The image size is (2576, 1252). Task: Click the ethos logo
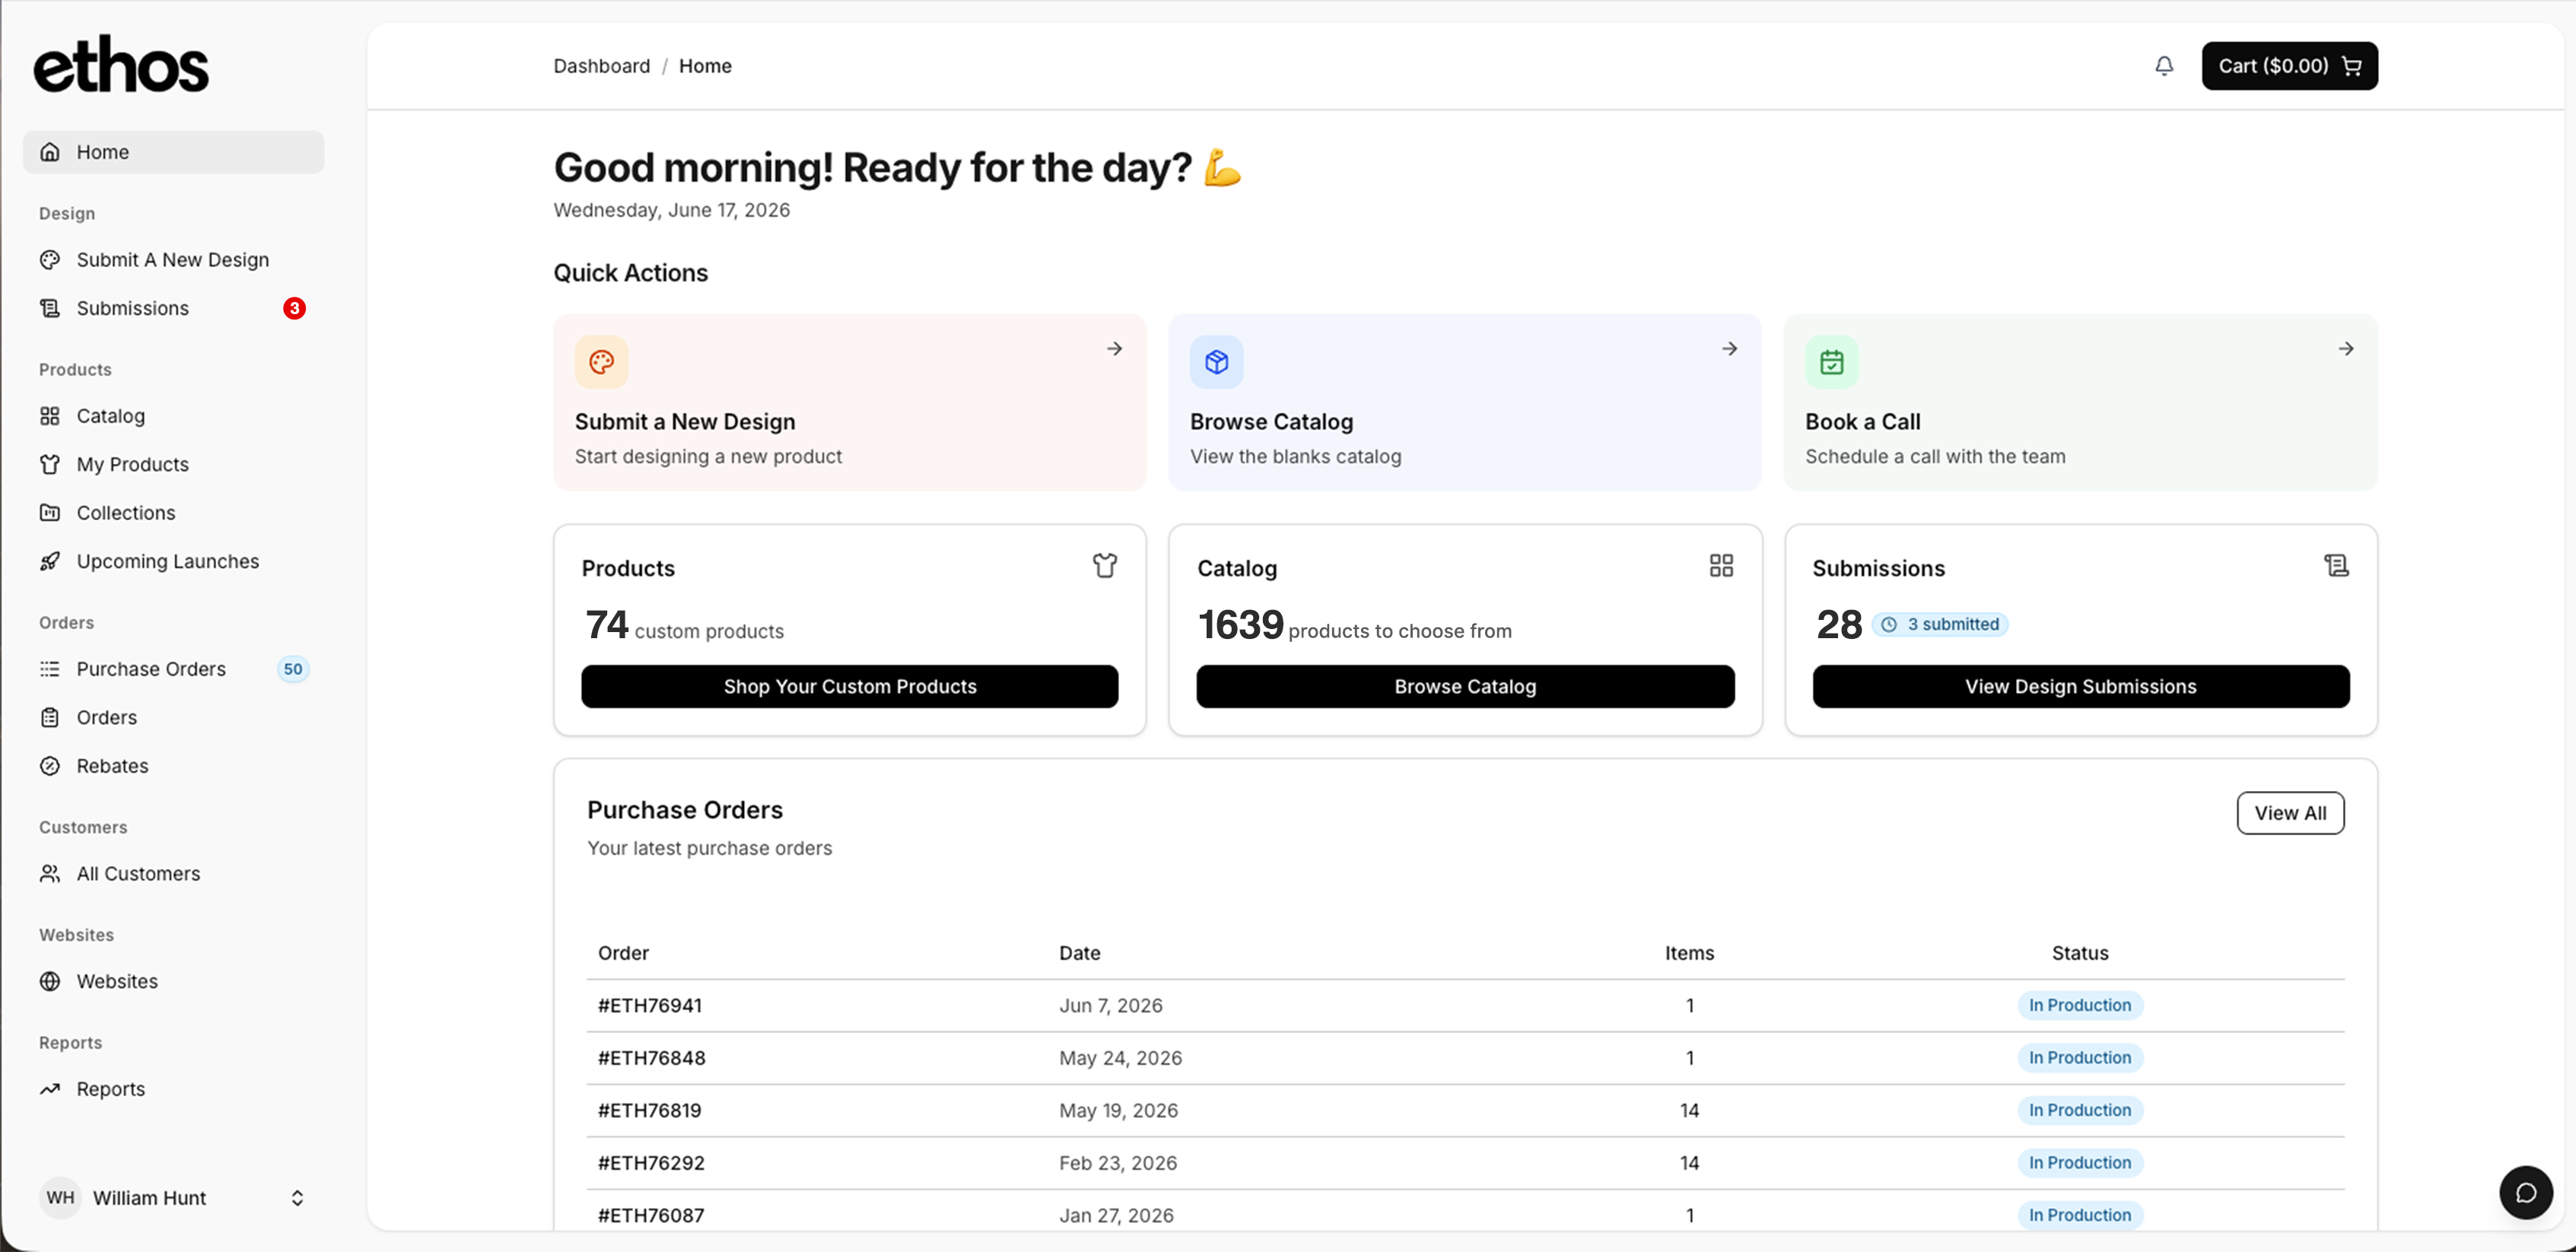click(121, 65)
